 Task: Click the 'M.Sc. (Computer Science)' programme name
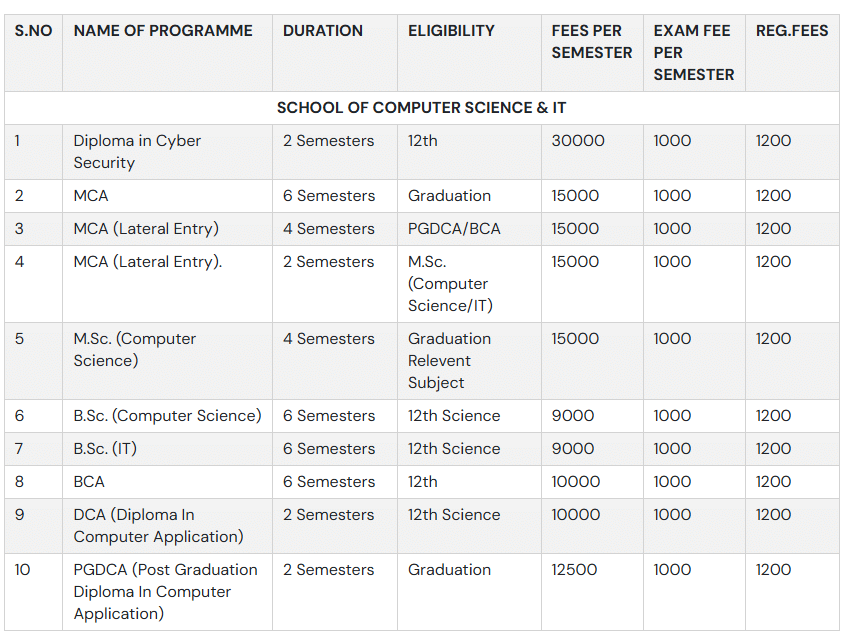click(135, 349)
